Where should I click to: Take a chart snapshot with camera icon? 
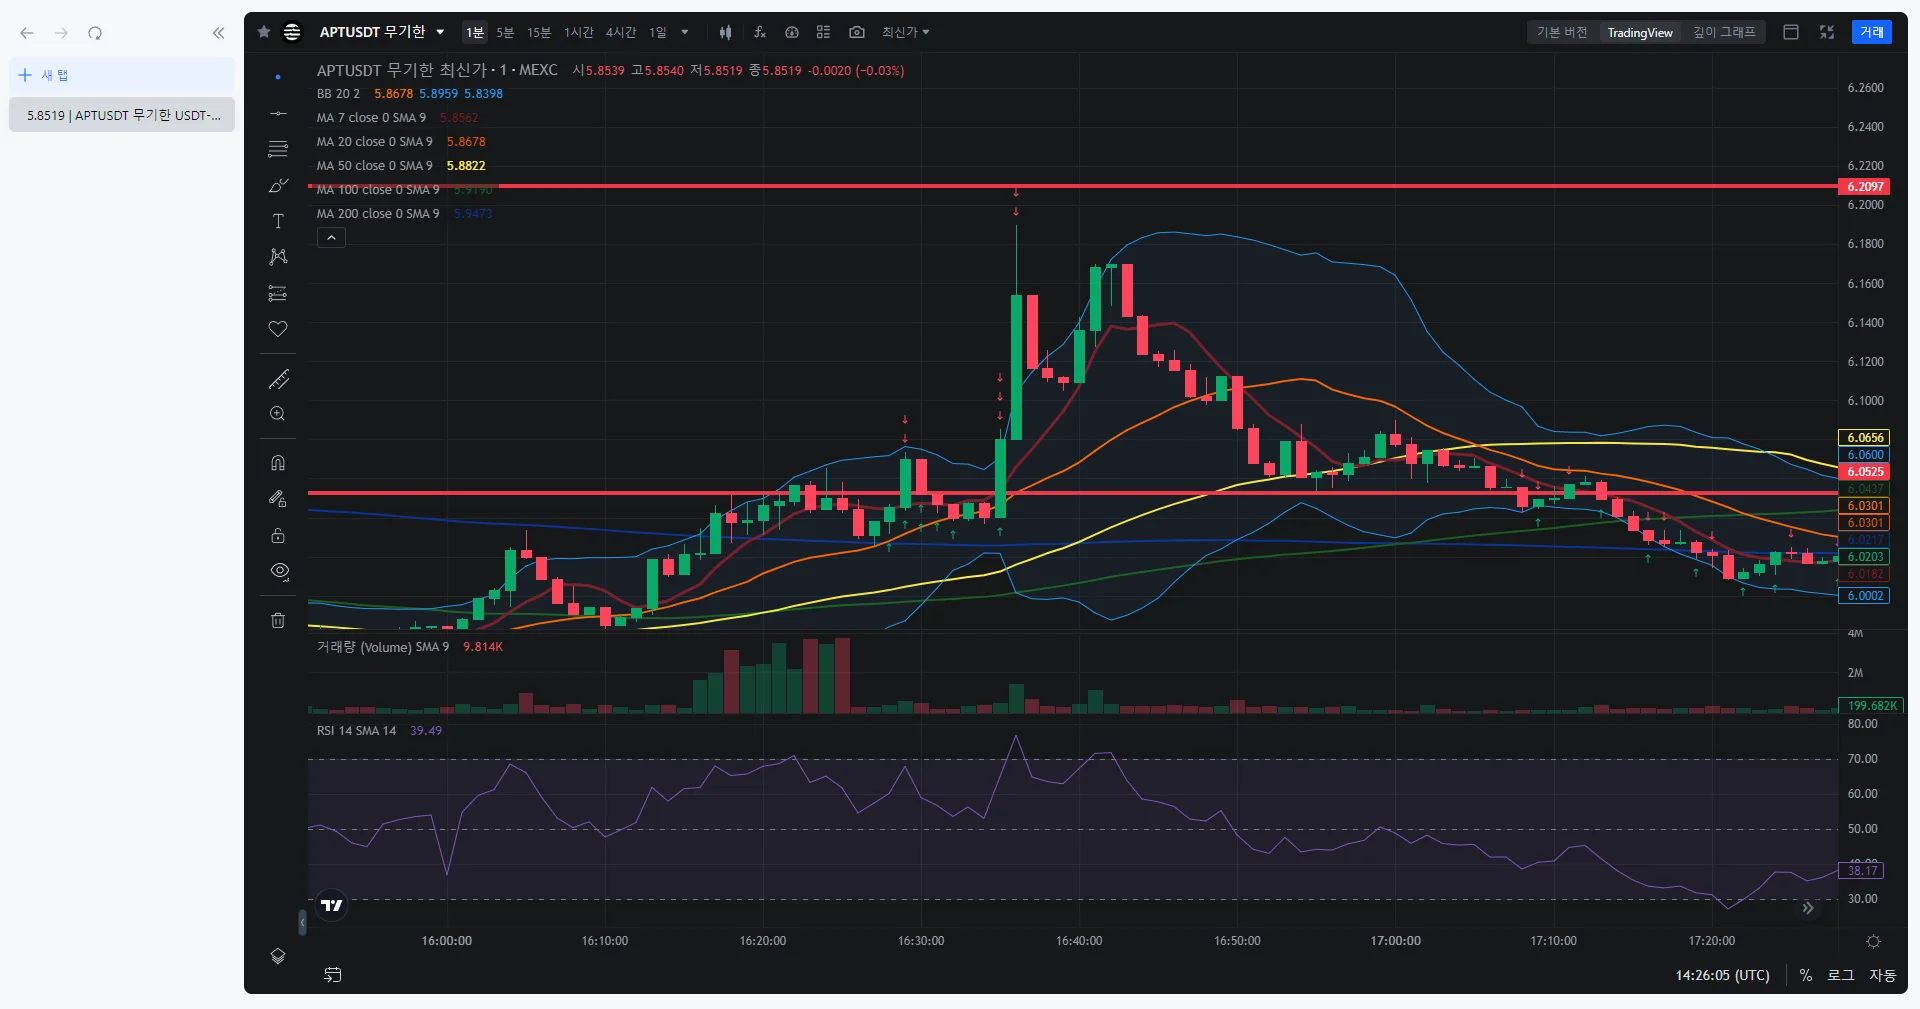coord(857,32)
